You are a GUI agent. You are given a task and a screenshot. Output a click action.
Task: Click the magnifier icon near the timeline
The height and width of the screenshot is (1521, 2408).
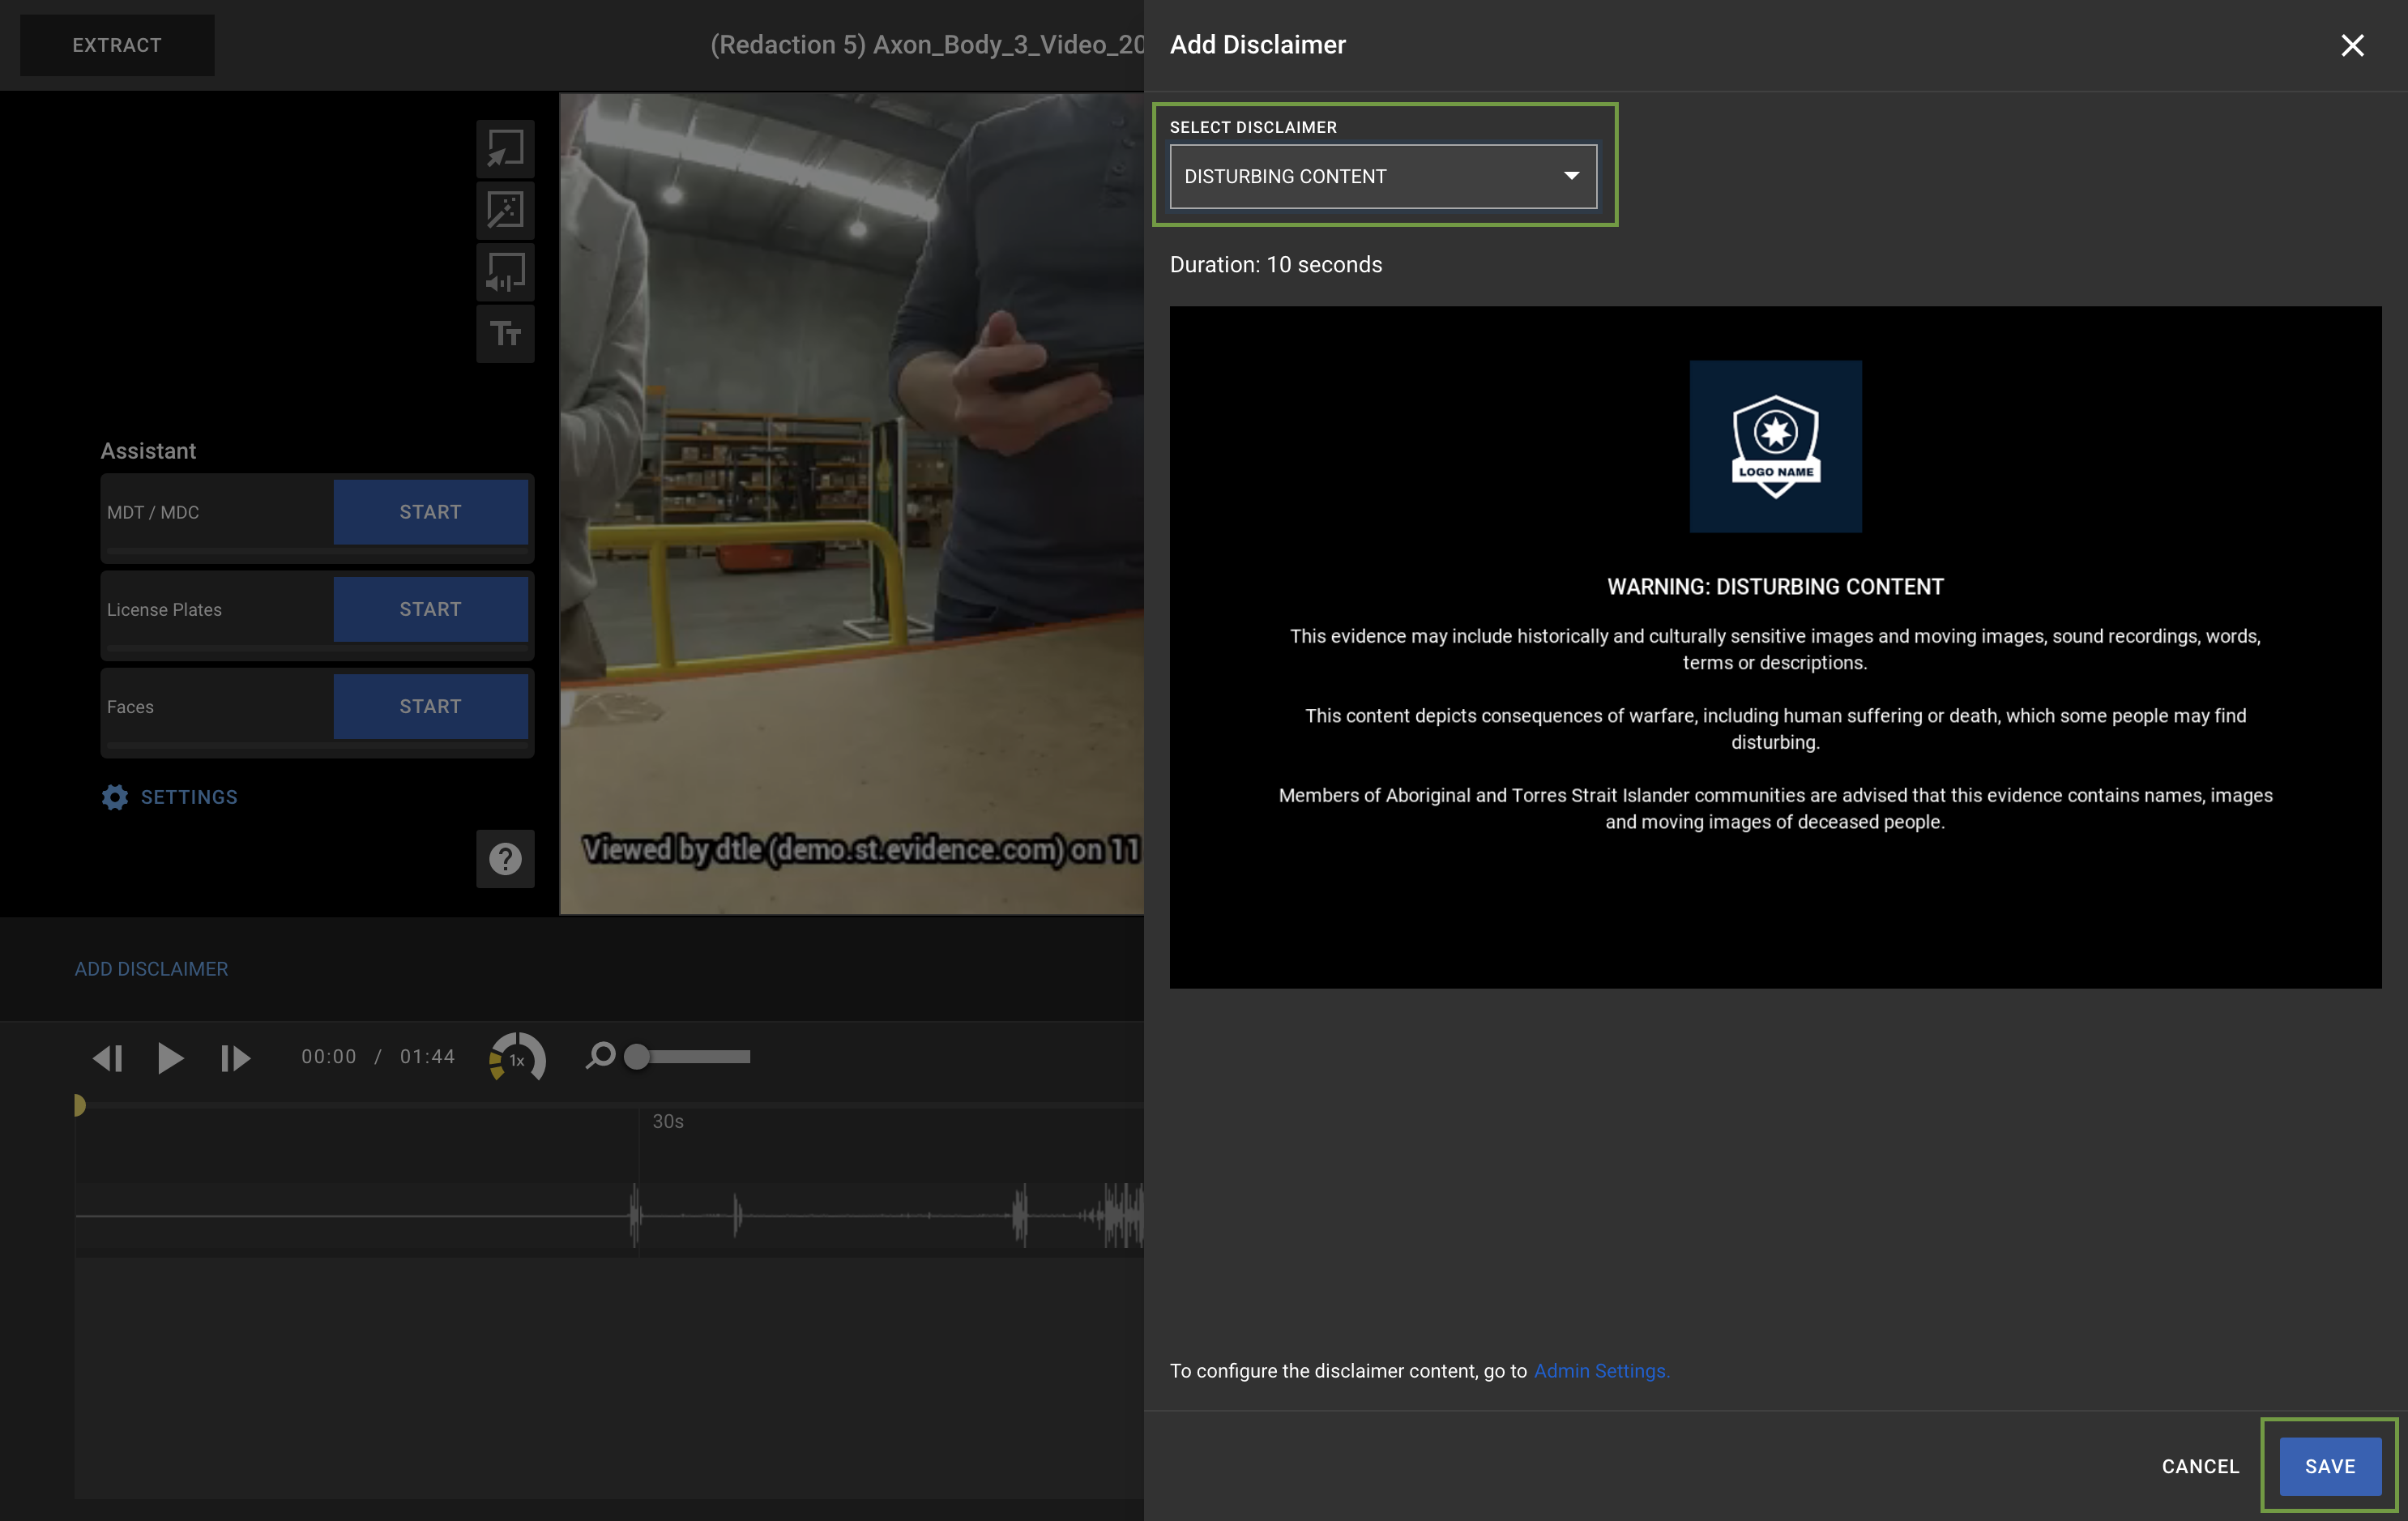[600, 1056]
